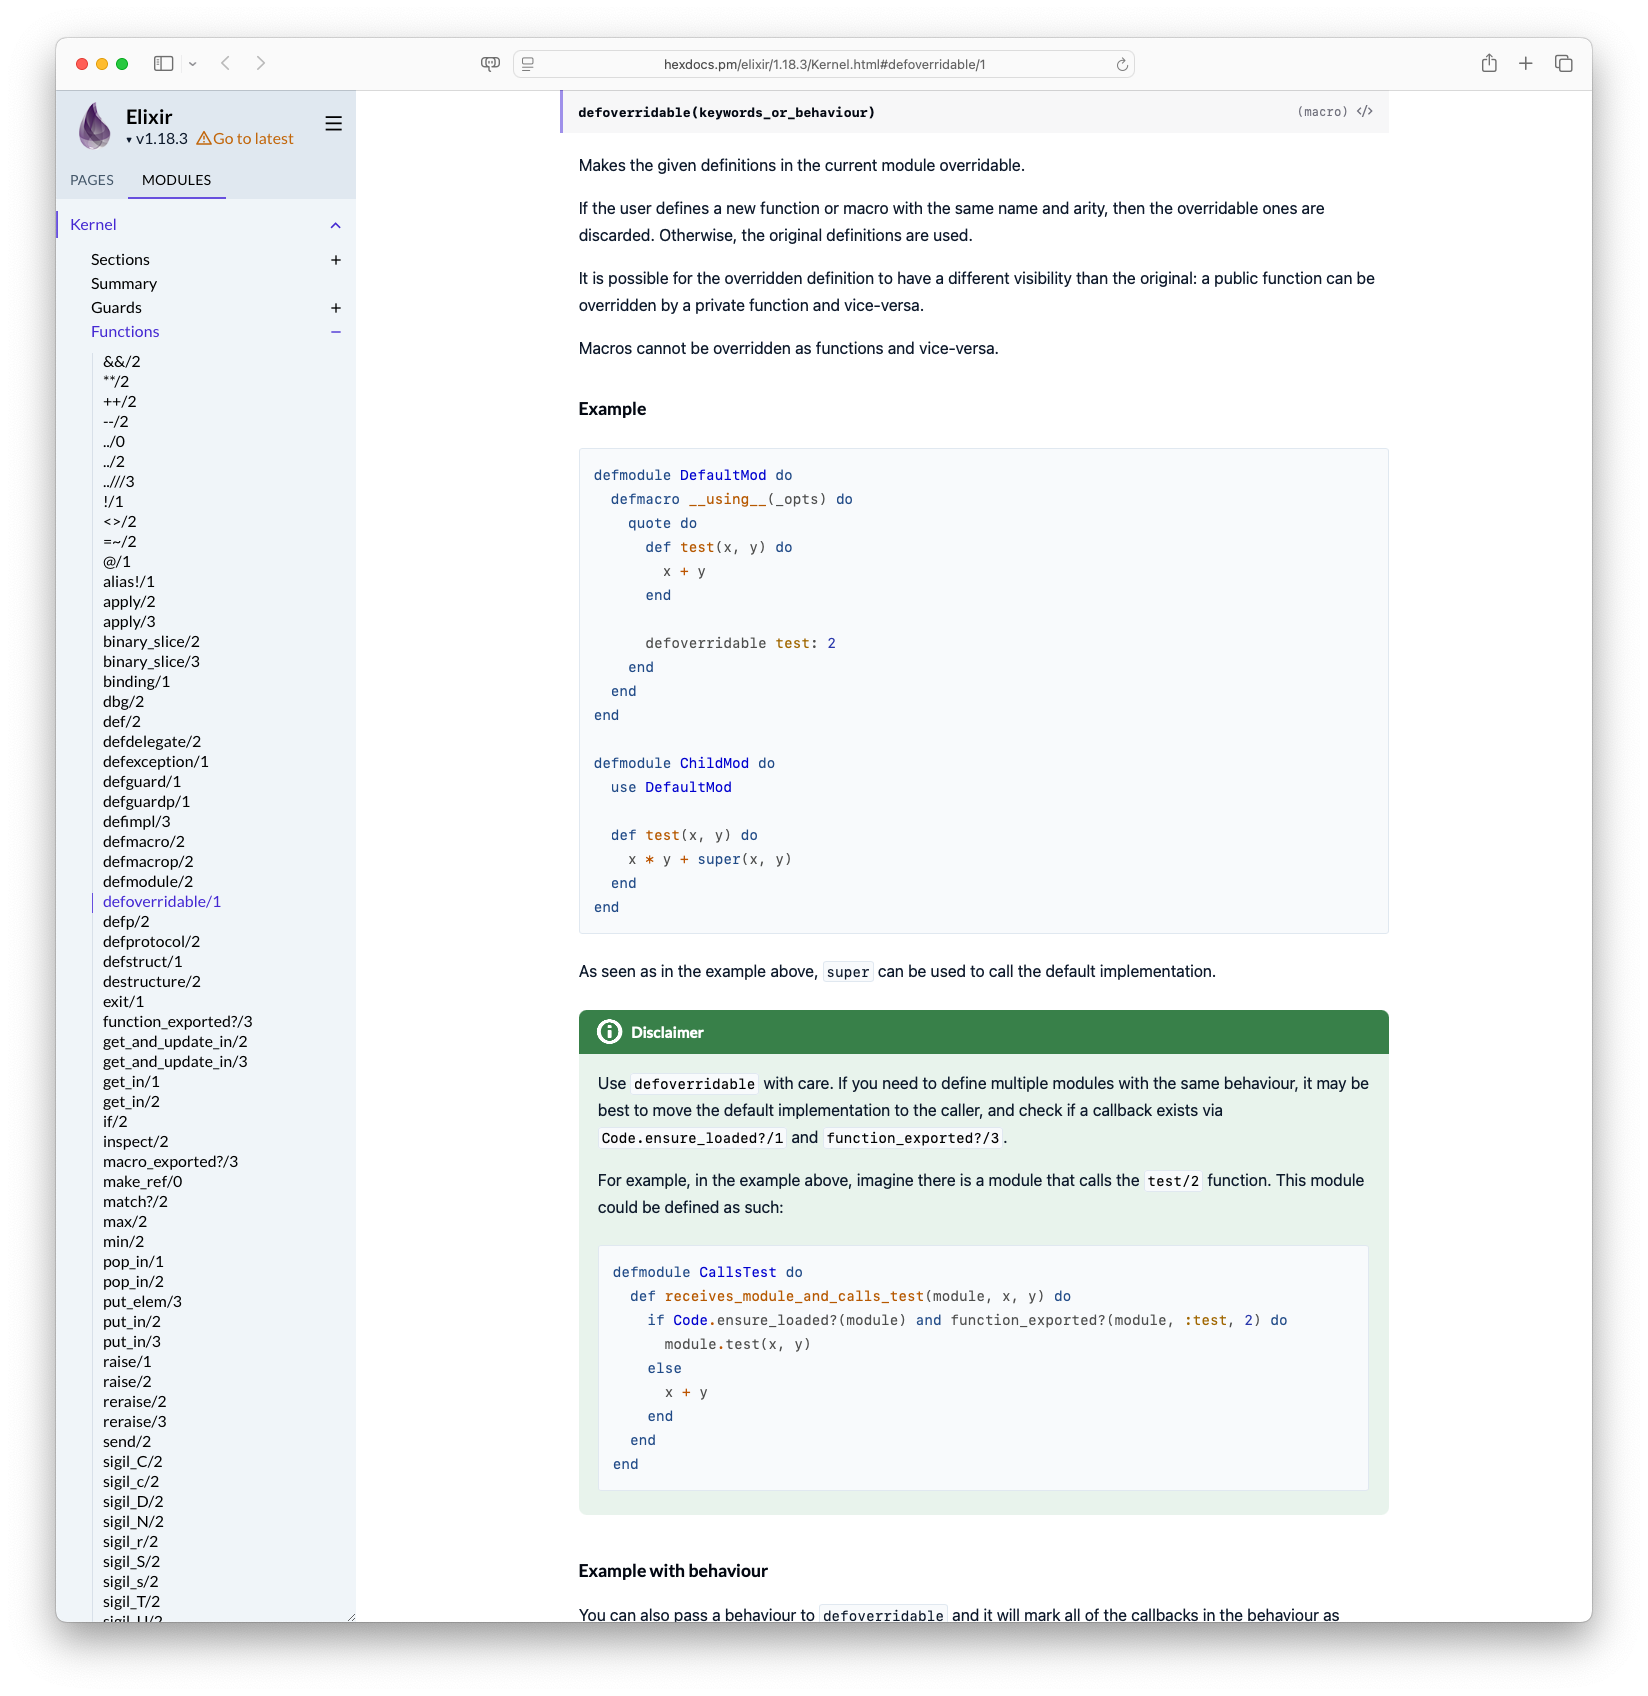View source via the </> icon near defoverridable
Viewport: 1648px width, 1696px height.
click(1364, 112)
